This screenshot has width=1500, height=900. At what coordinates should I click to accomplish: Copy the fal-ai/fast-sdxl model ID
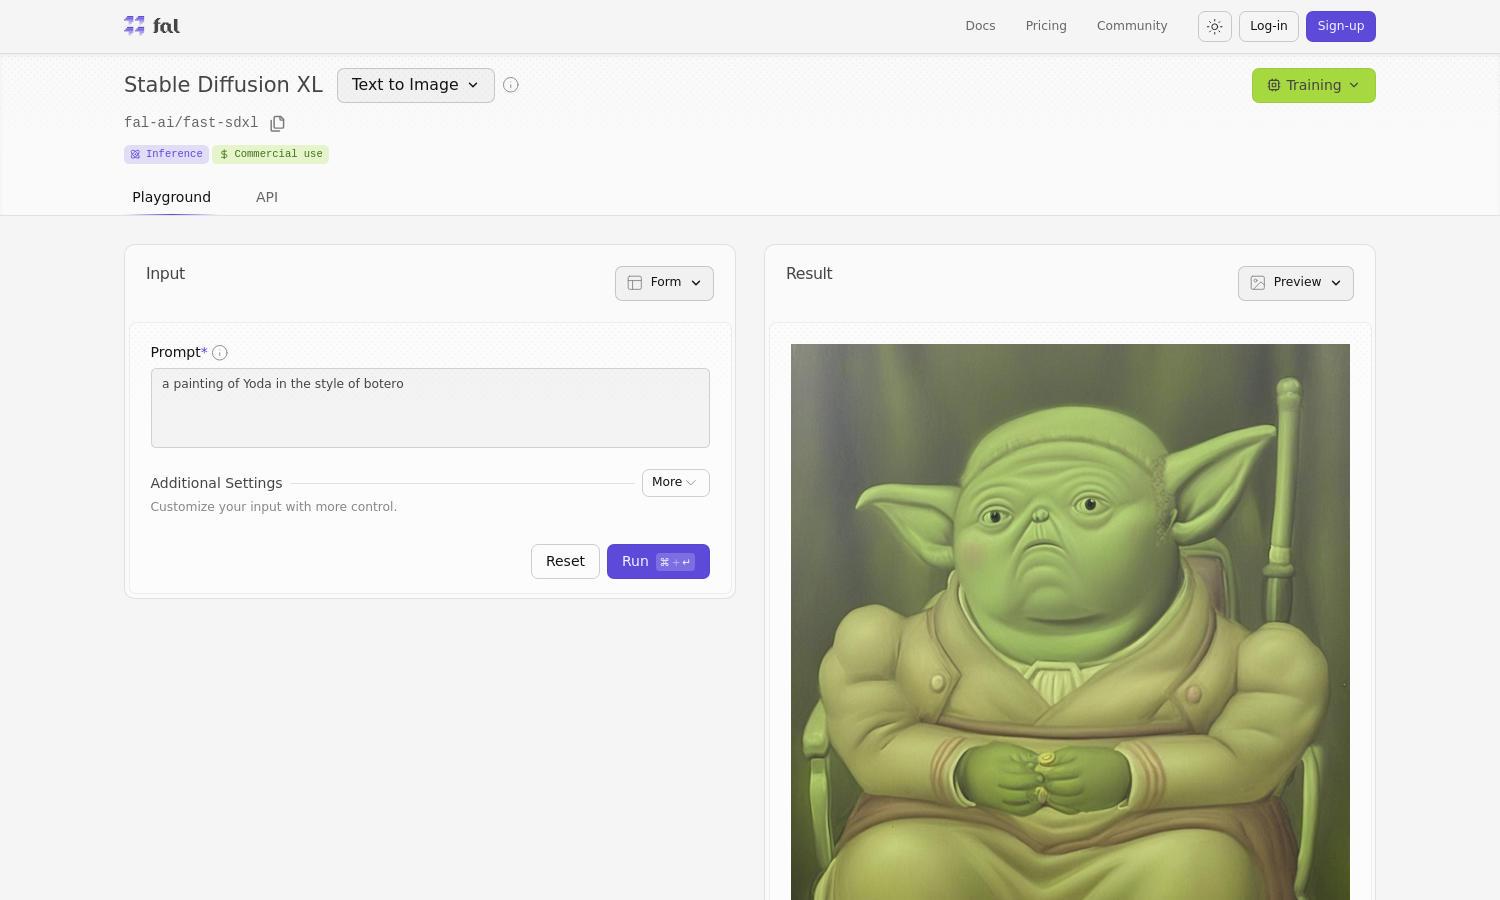[x=278, y=123]
